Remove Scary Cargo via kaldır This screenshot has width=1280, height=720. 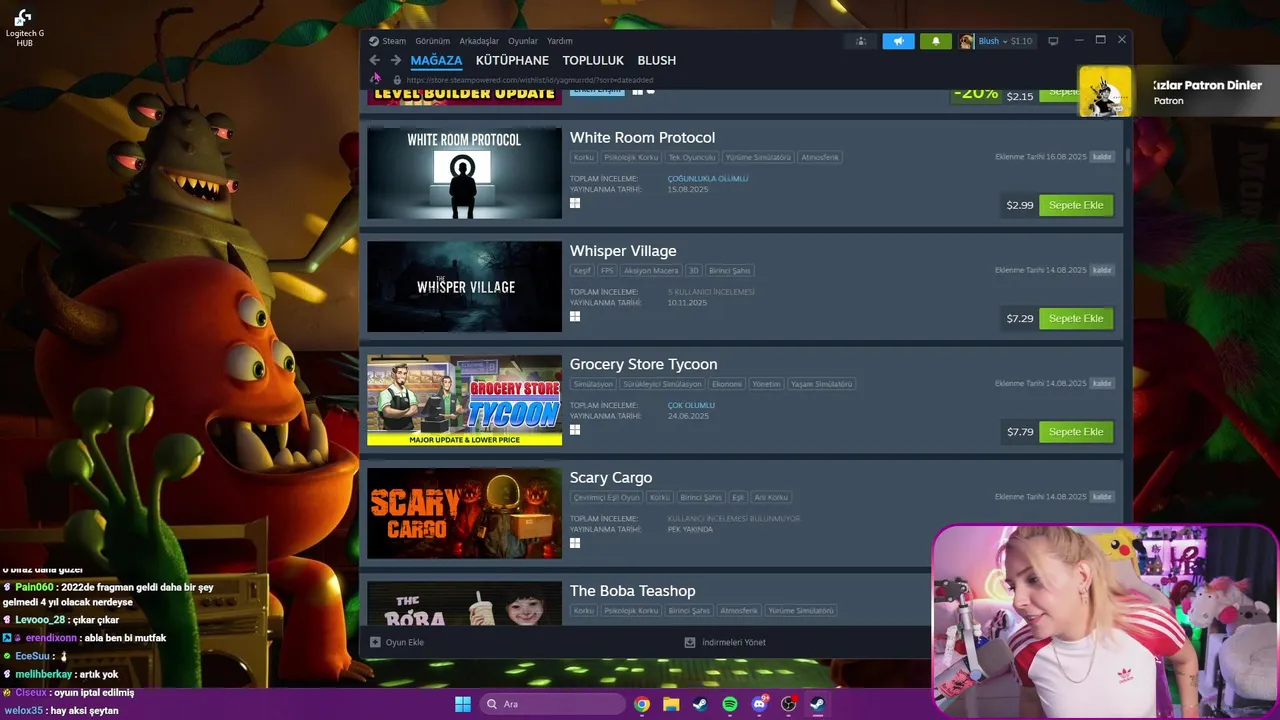pyautogui.click(x=1102, y=497)
